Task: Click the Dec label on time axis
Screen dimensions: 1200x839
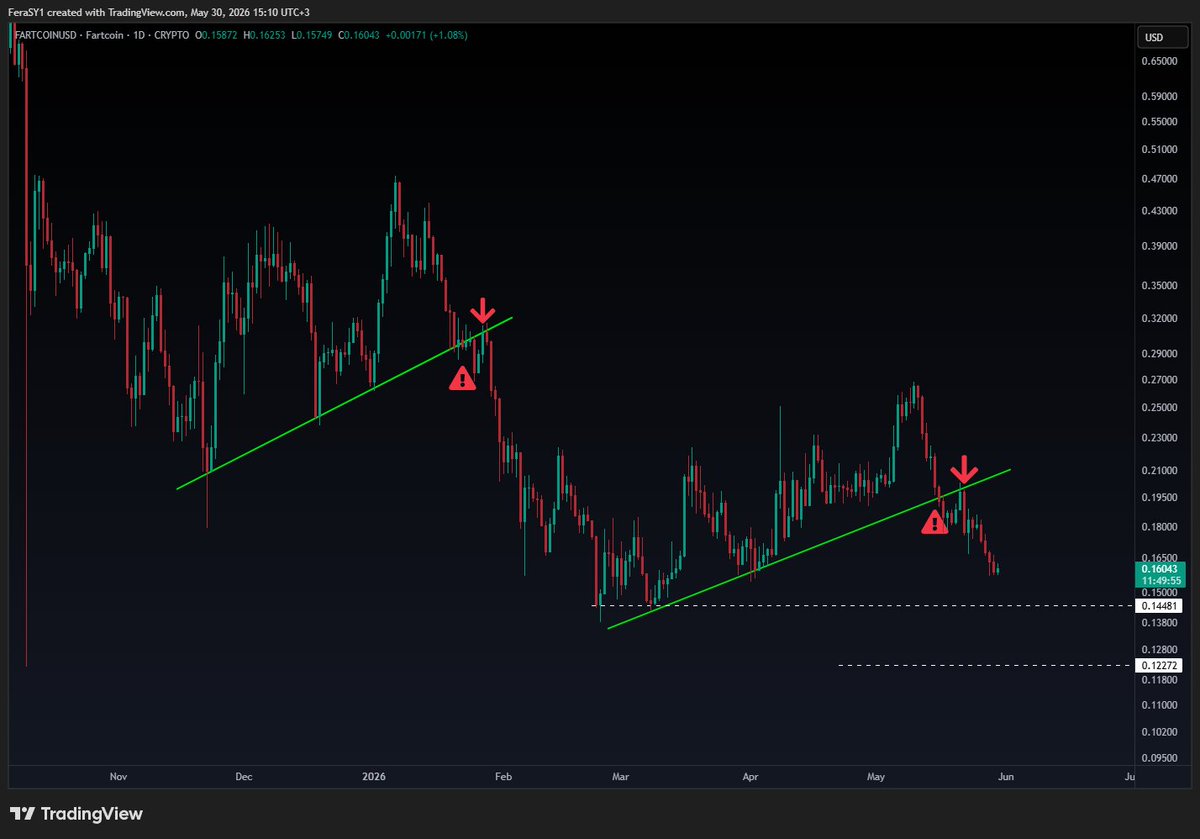Action: (x=244, y=776)
